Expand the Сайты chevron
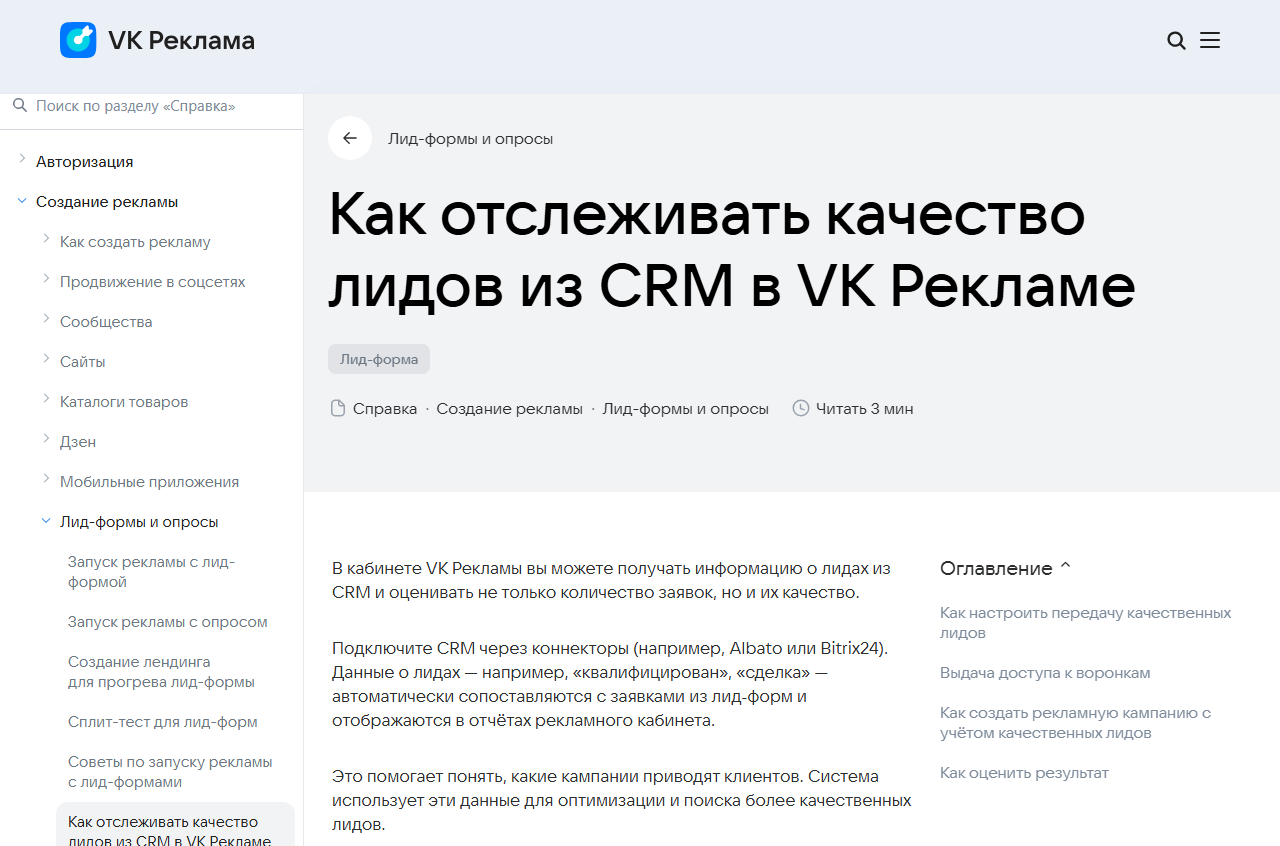The image size is (1280, 846). (46, 358)
